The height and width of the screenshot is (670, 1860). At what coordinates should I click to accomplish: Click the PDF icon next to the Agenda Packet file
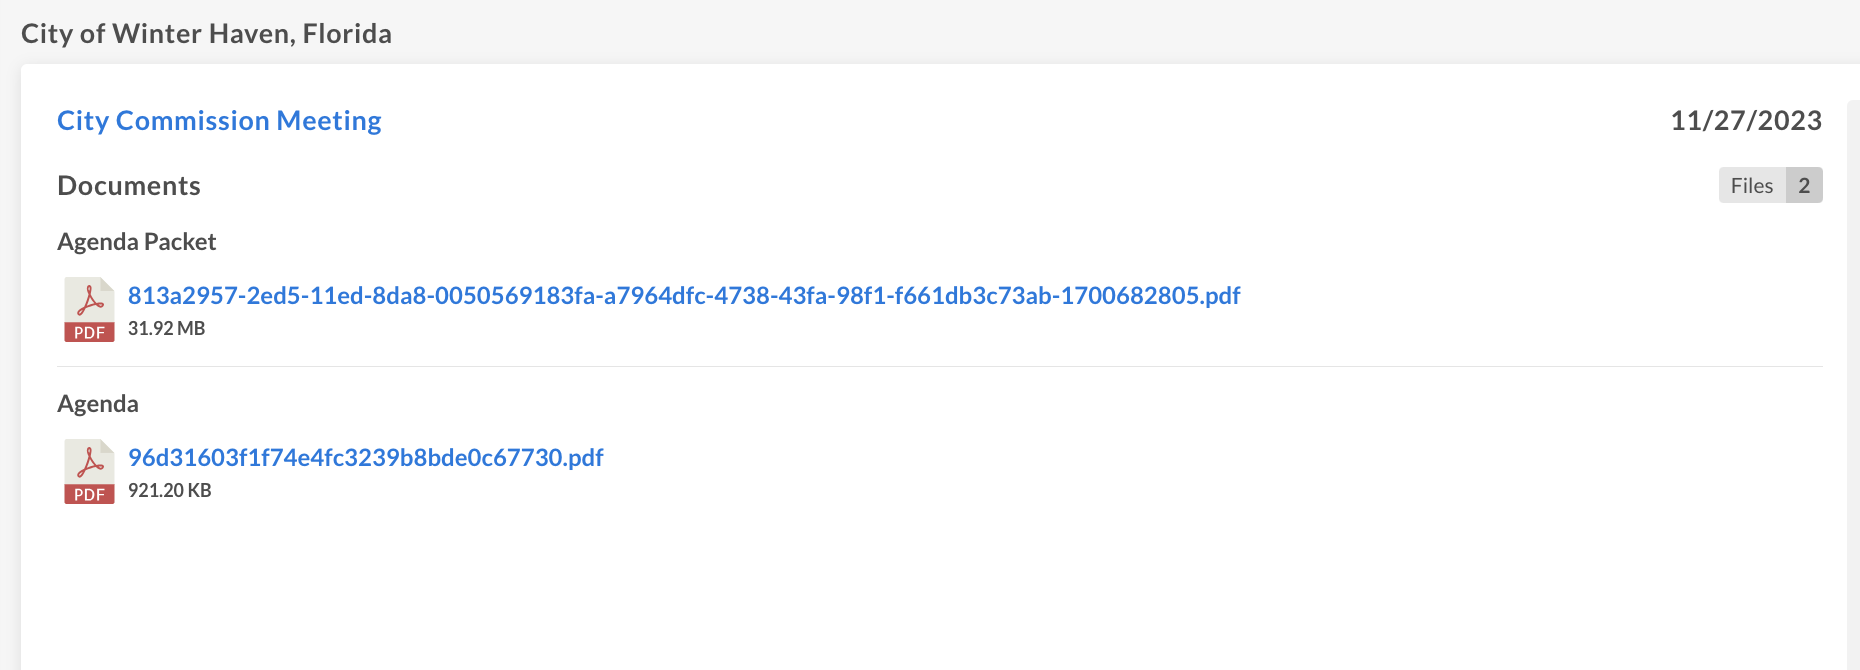point(88,308)
